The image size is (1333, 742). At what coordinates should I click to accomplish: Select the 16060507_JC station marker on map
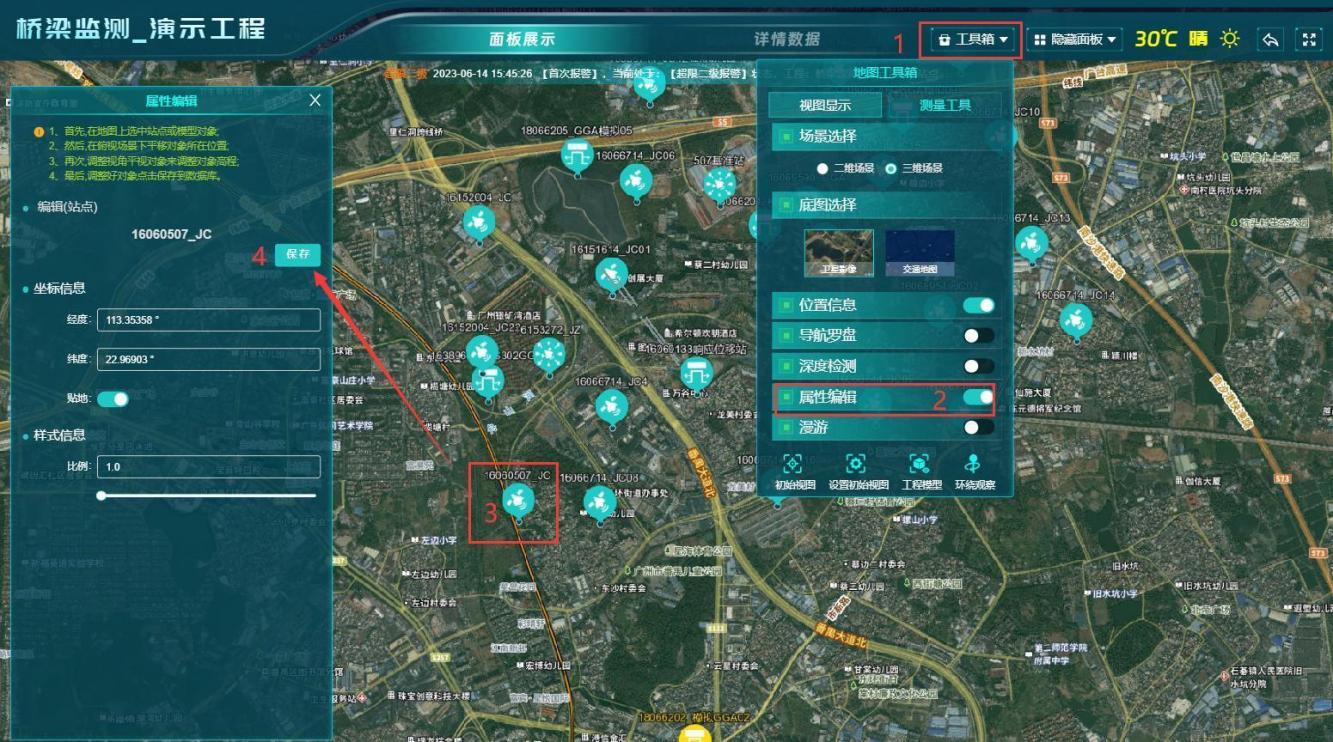[518, 500]
